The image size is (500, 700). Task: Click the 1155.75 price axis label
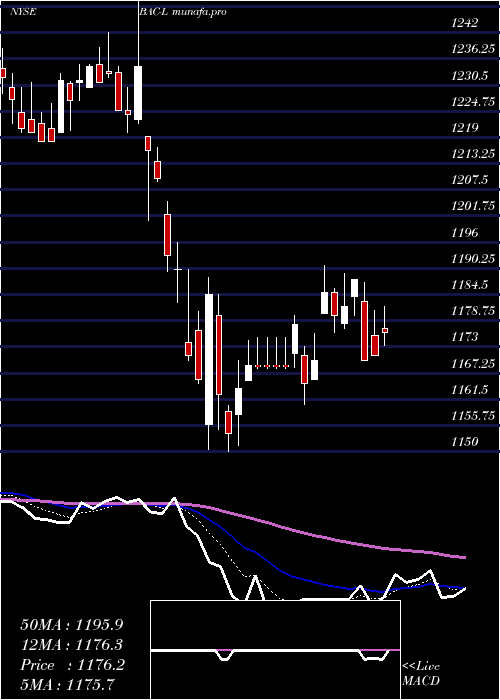(473, 416)
